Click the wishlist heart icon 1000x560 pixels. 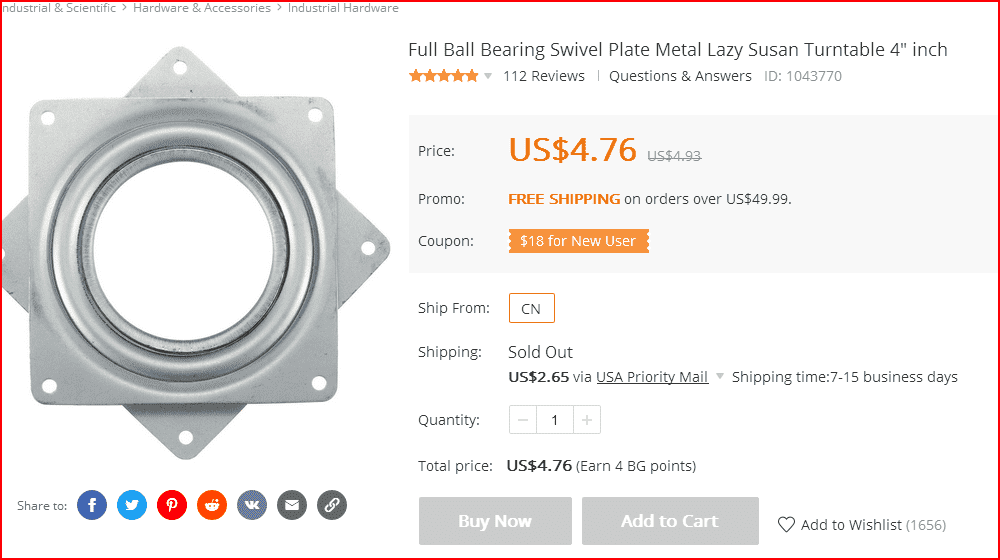tap(787, 524)
